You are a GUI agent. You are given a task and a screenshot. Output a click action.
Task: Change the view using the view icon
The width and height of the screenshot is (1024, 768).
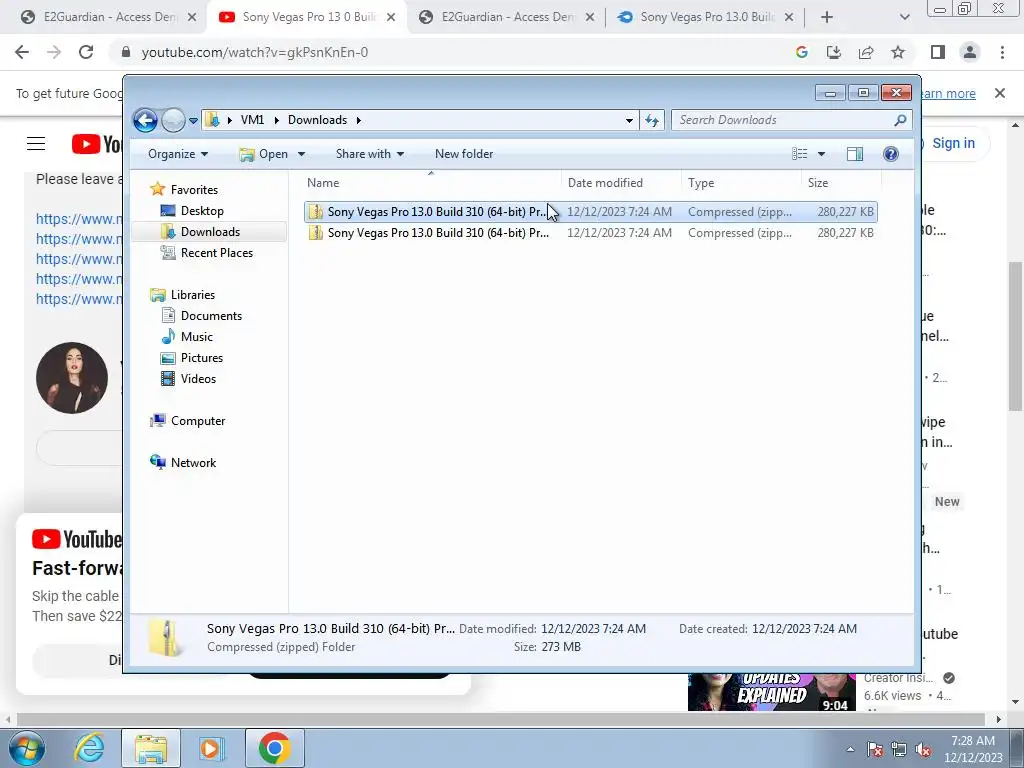(799, 154)
